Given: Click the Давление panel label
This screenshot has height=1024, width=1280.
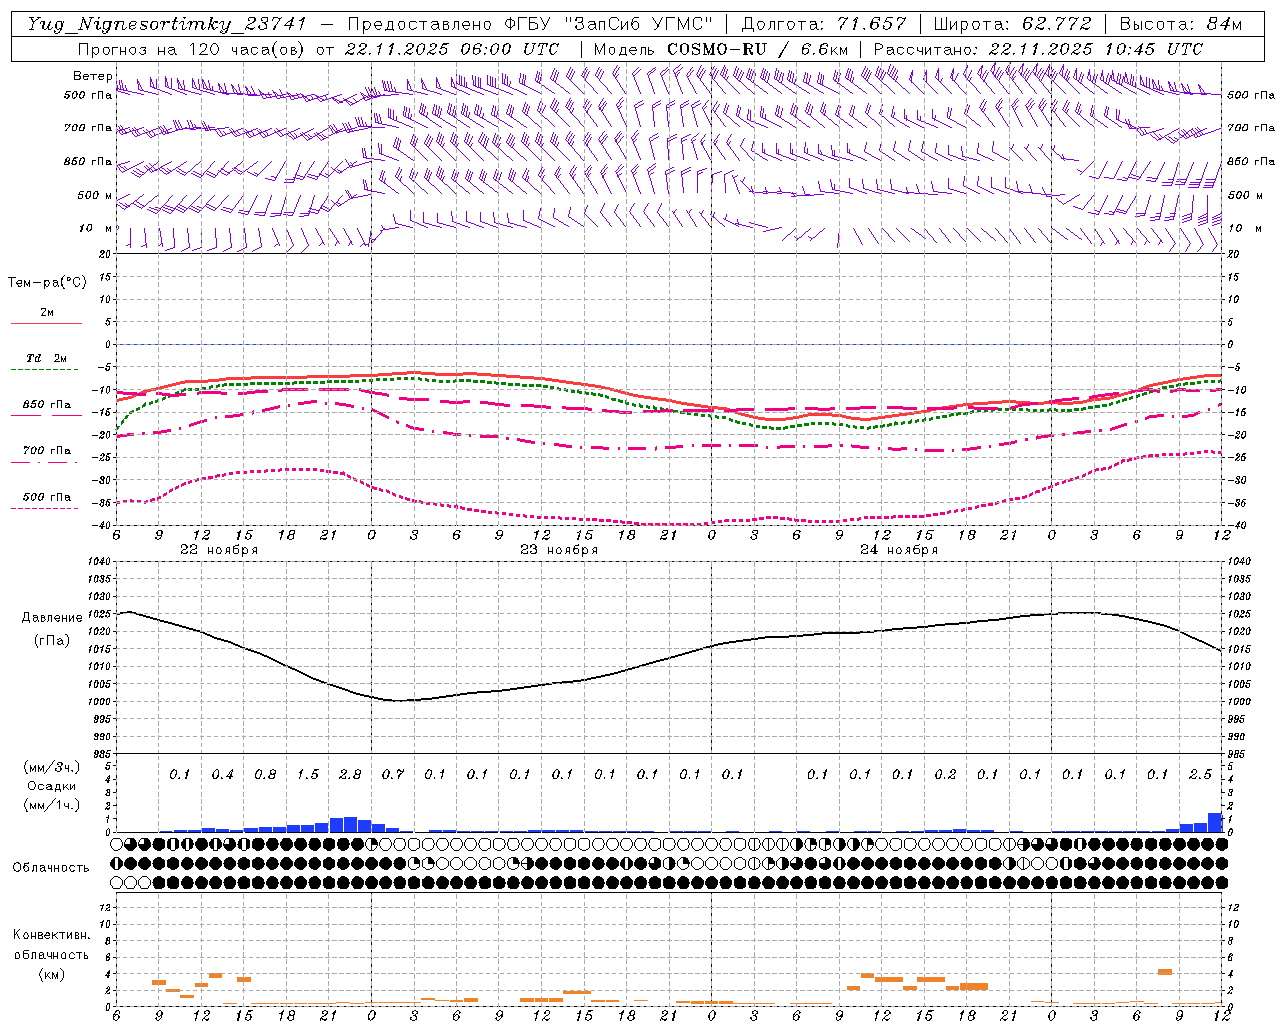Looking at the screenshot, I should [x=52, y=618].
